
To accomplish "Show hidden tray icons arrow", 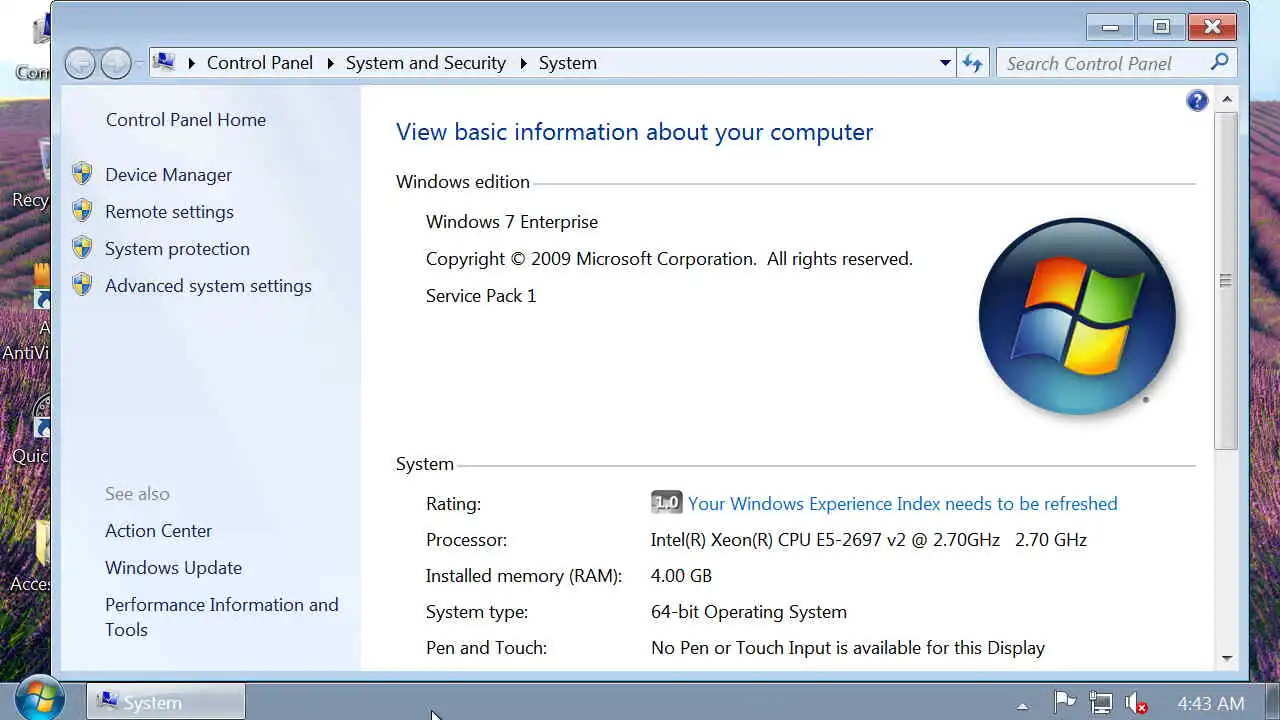I will 1021,705.
